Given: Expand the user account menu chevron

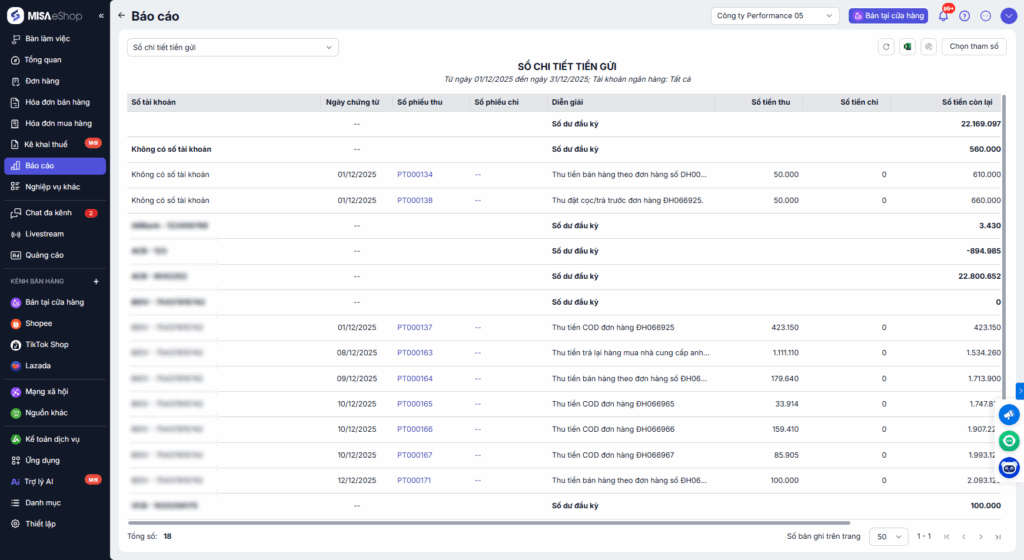Looking at the screenshot, I should [x=1006, y=16].
